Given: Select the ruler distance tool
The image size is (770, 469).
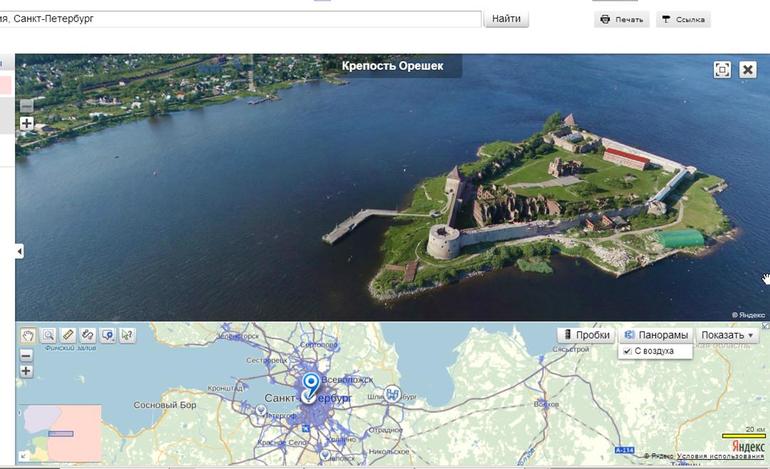Looking at the screenshot, I should tap(68, 335).
